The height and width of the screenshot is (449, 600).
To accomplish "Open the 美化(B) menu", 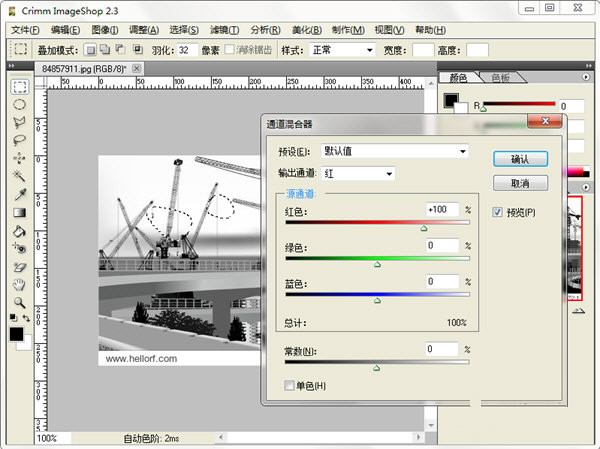I will 307,30.
